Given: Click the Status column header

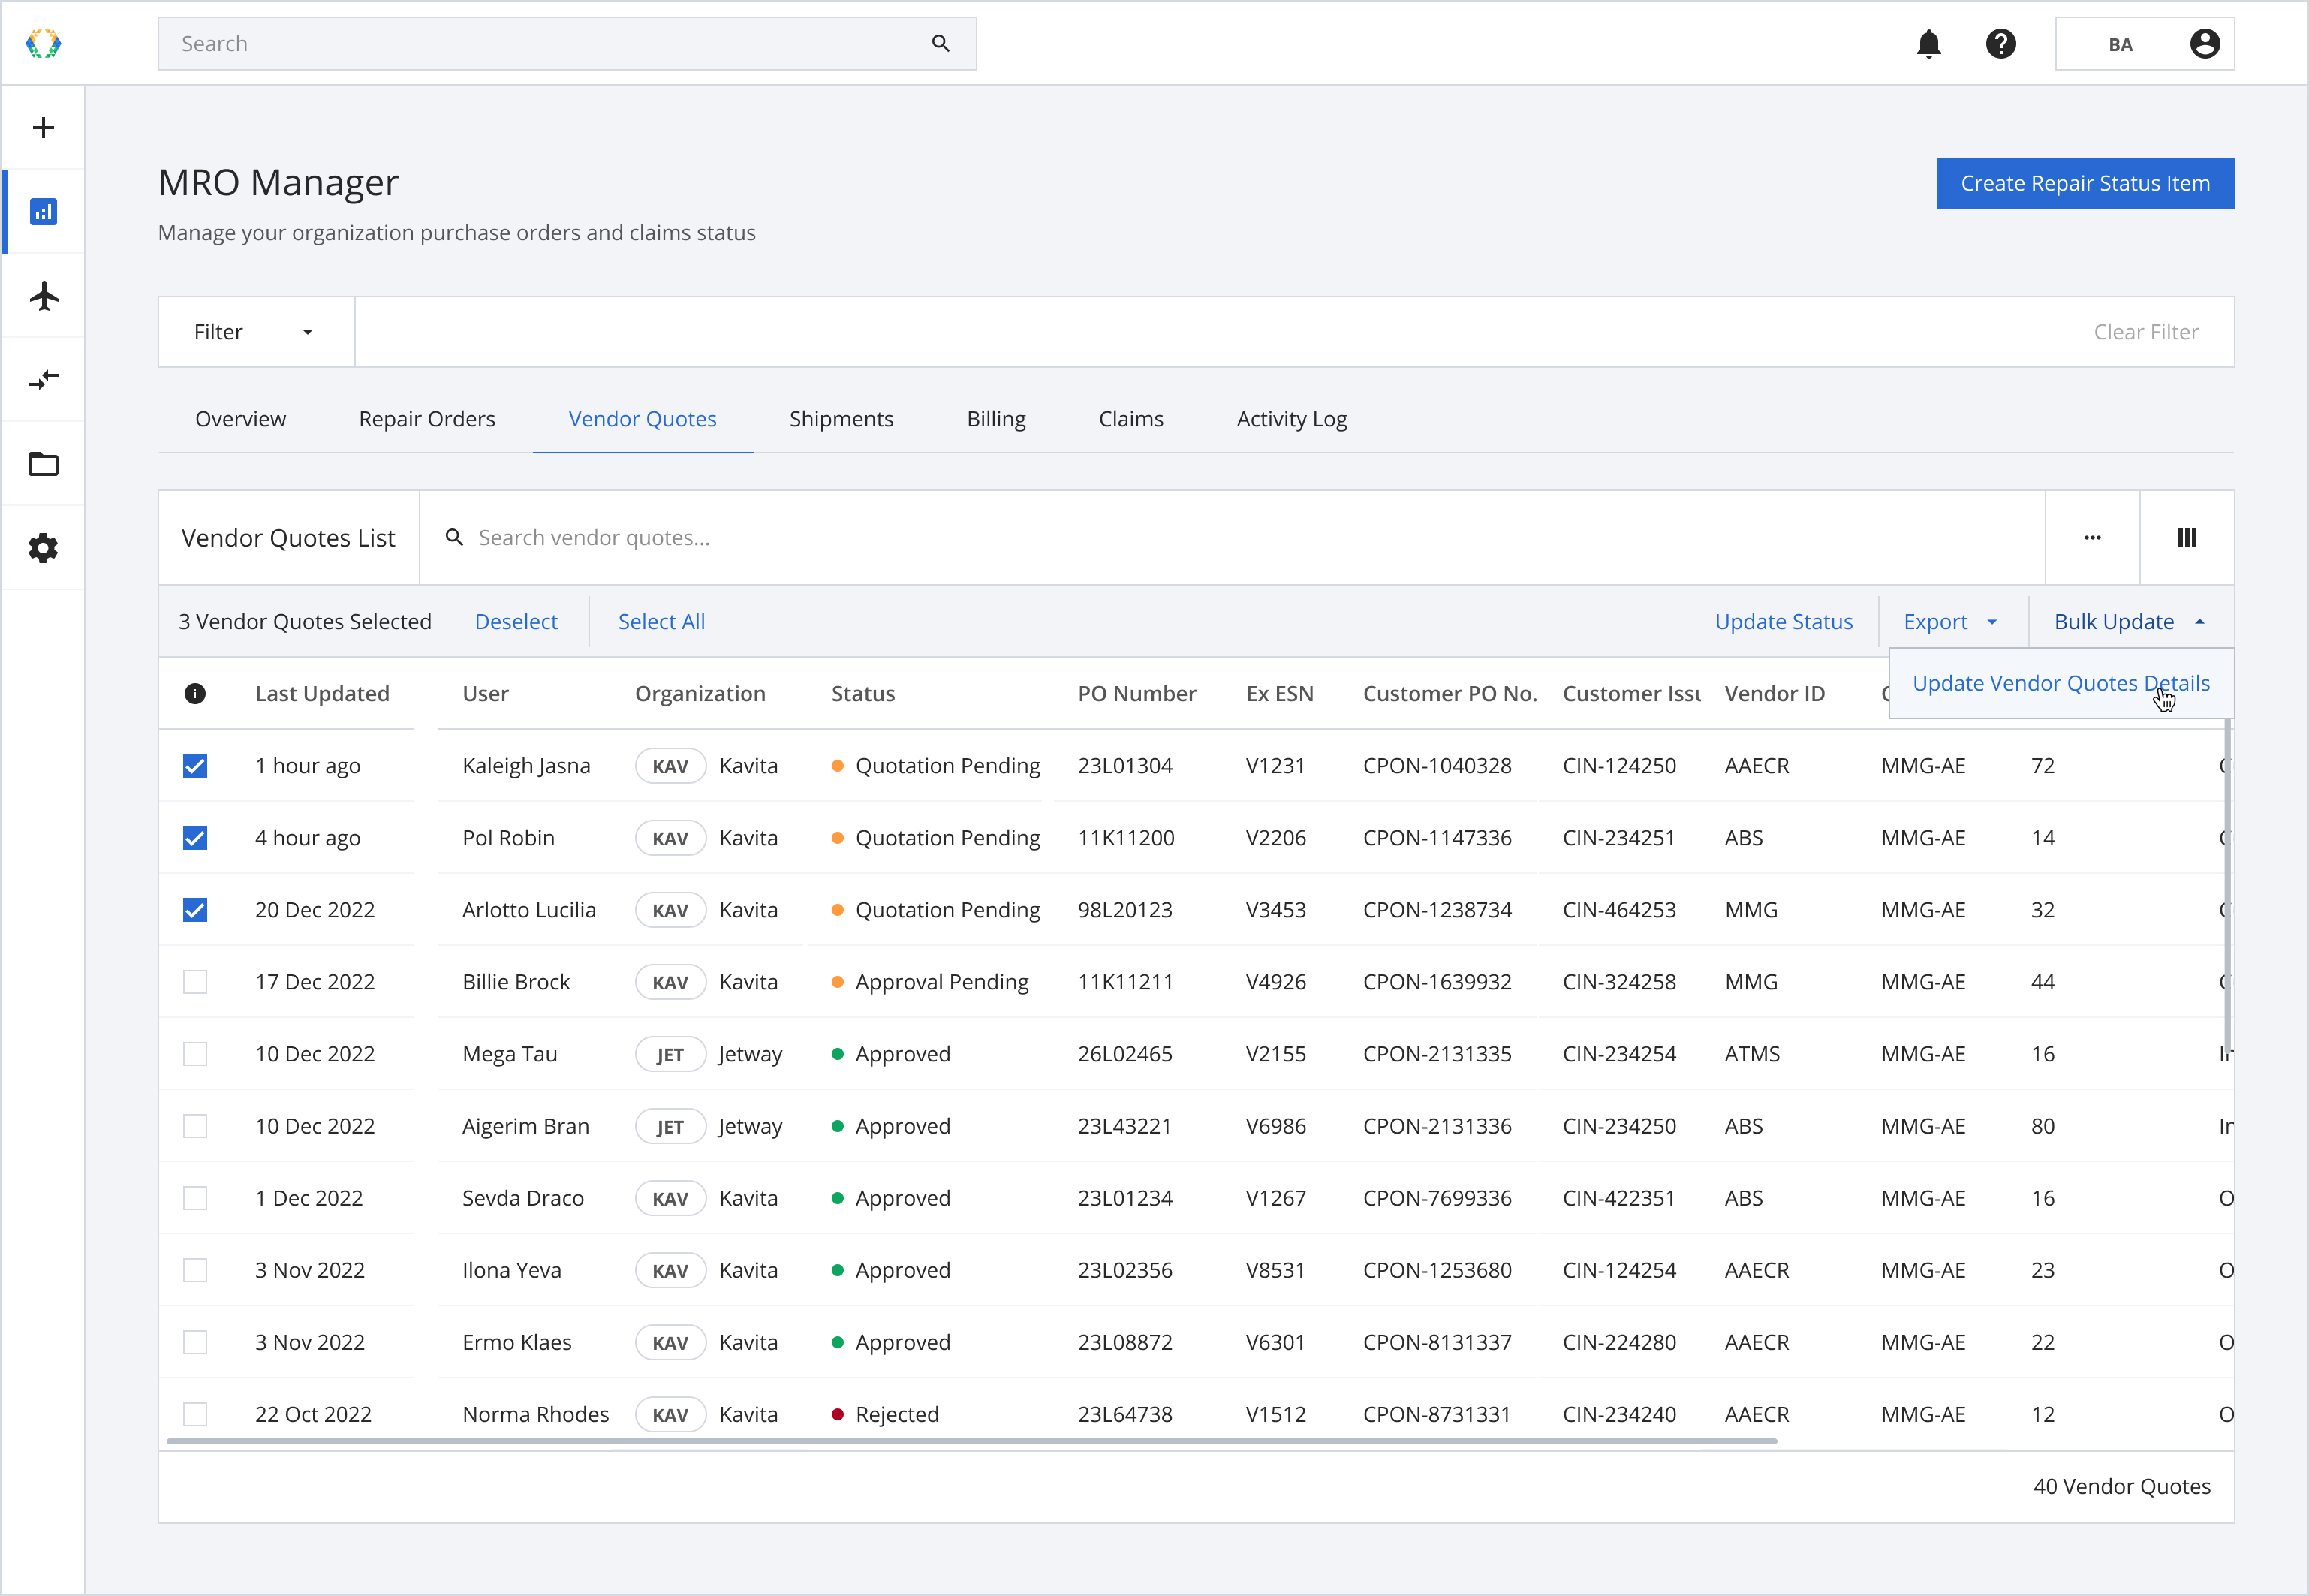Looking at the screenshot, I should (x=863, y=693).
